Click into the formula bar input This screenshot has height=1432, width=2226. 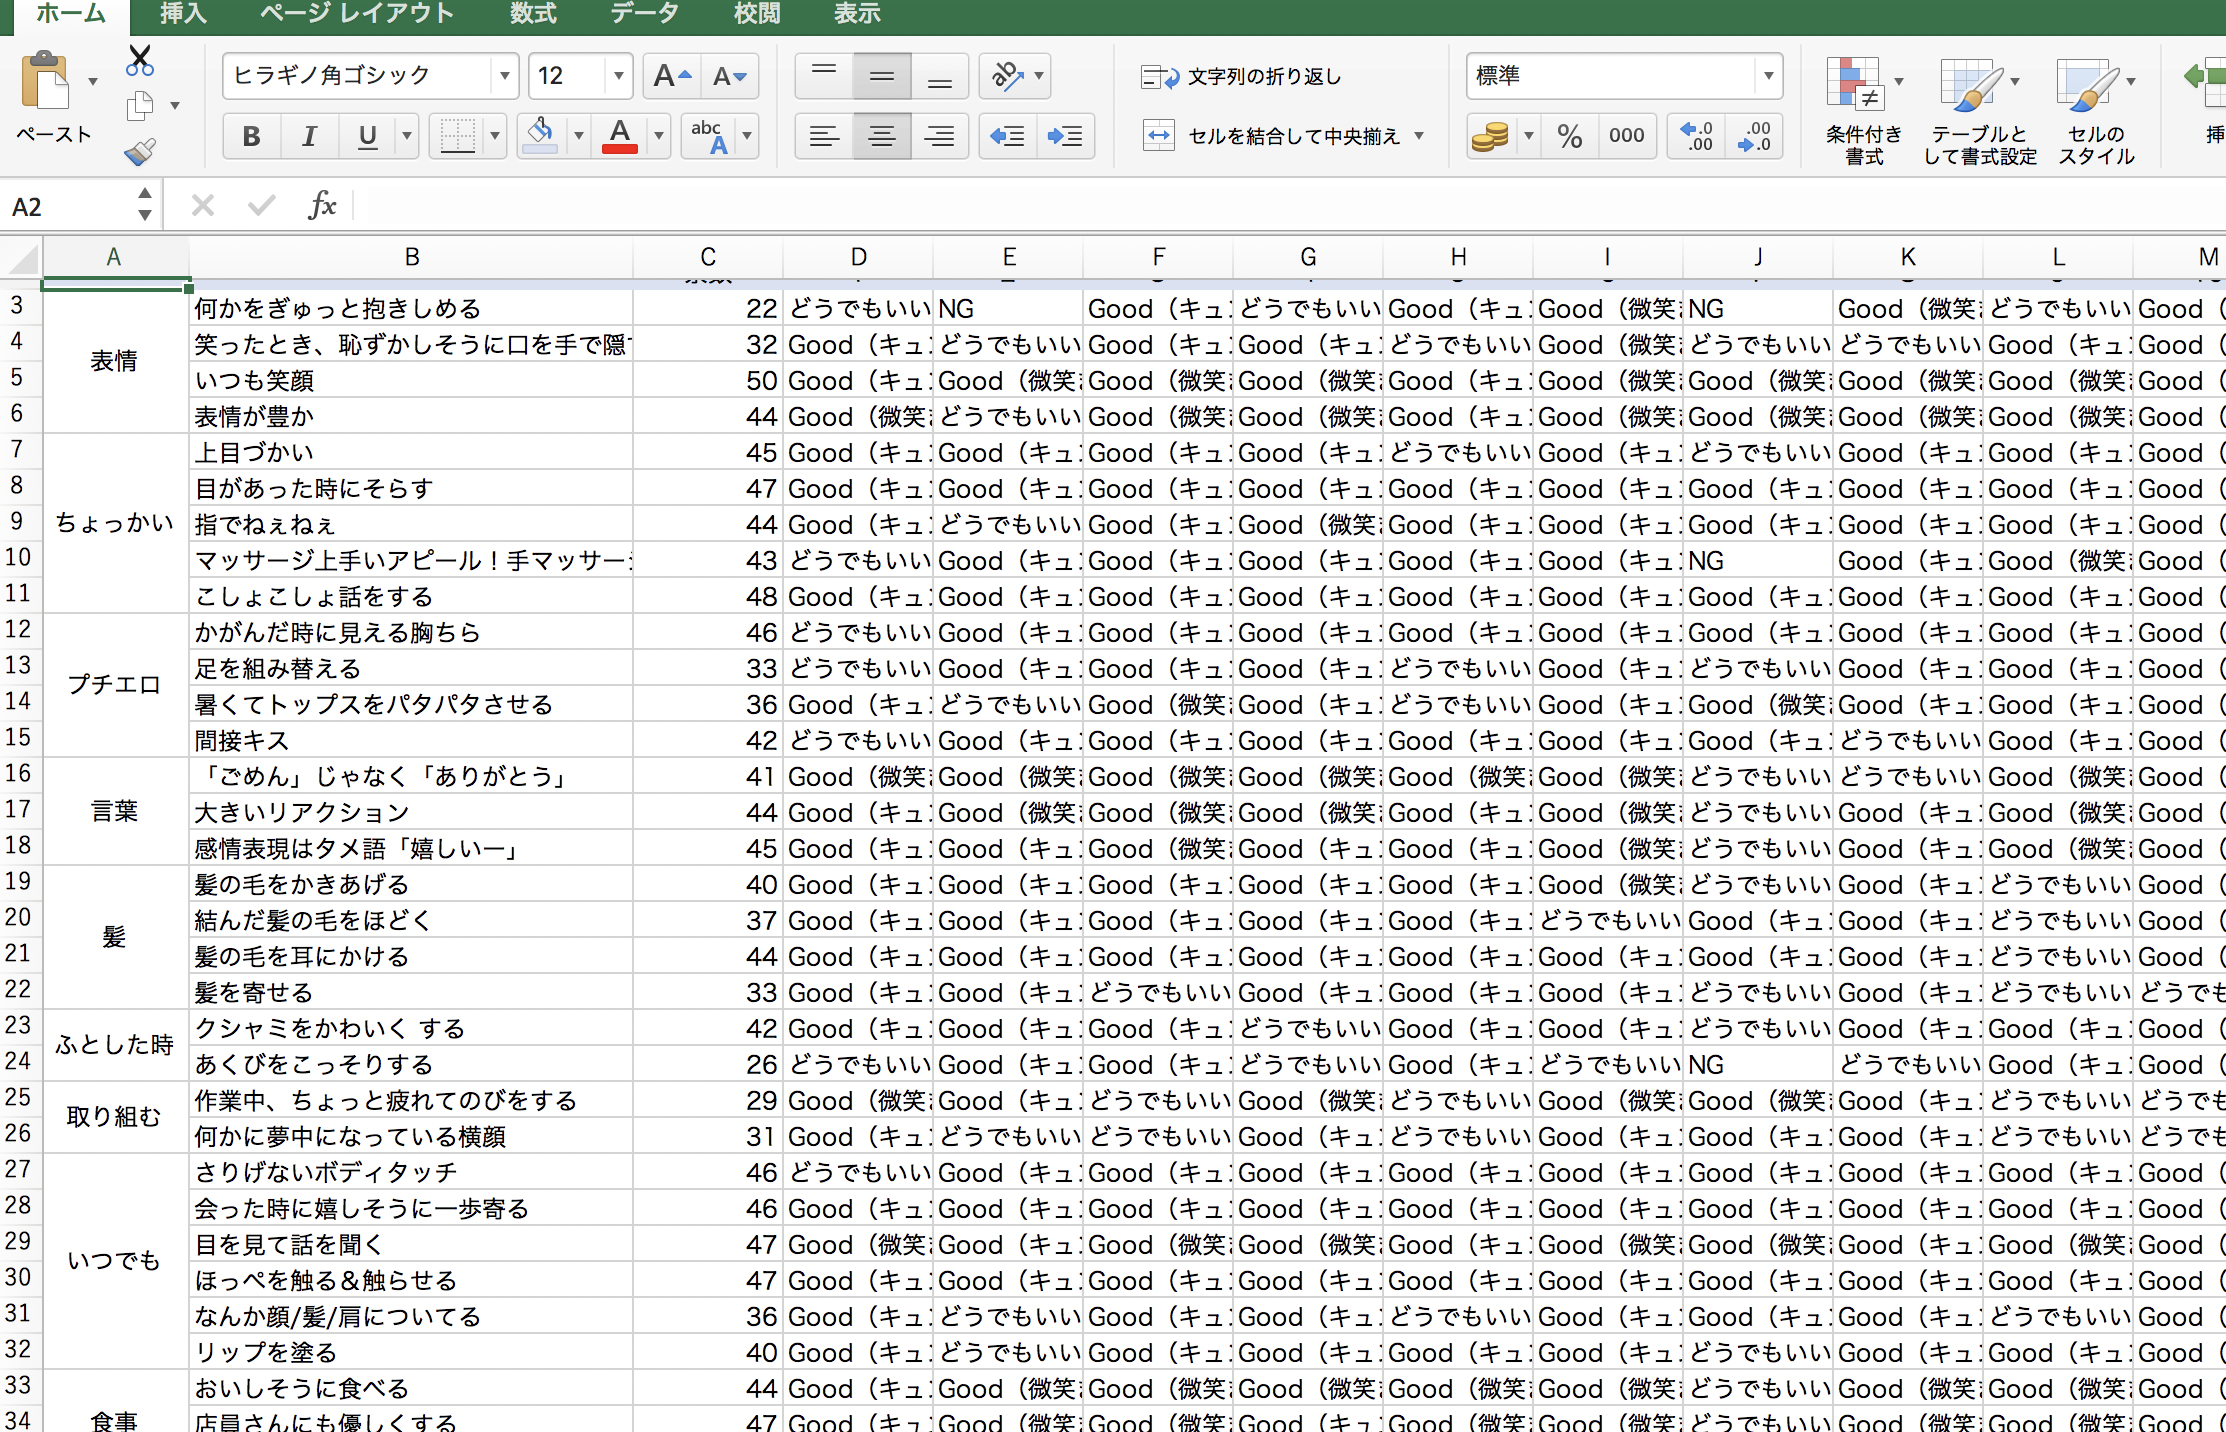1290,206
